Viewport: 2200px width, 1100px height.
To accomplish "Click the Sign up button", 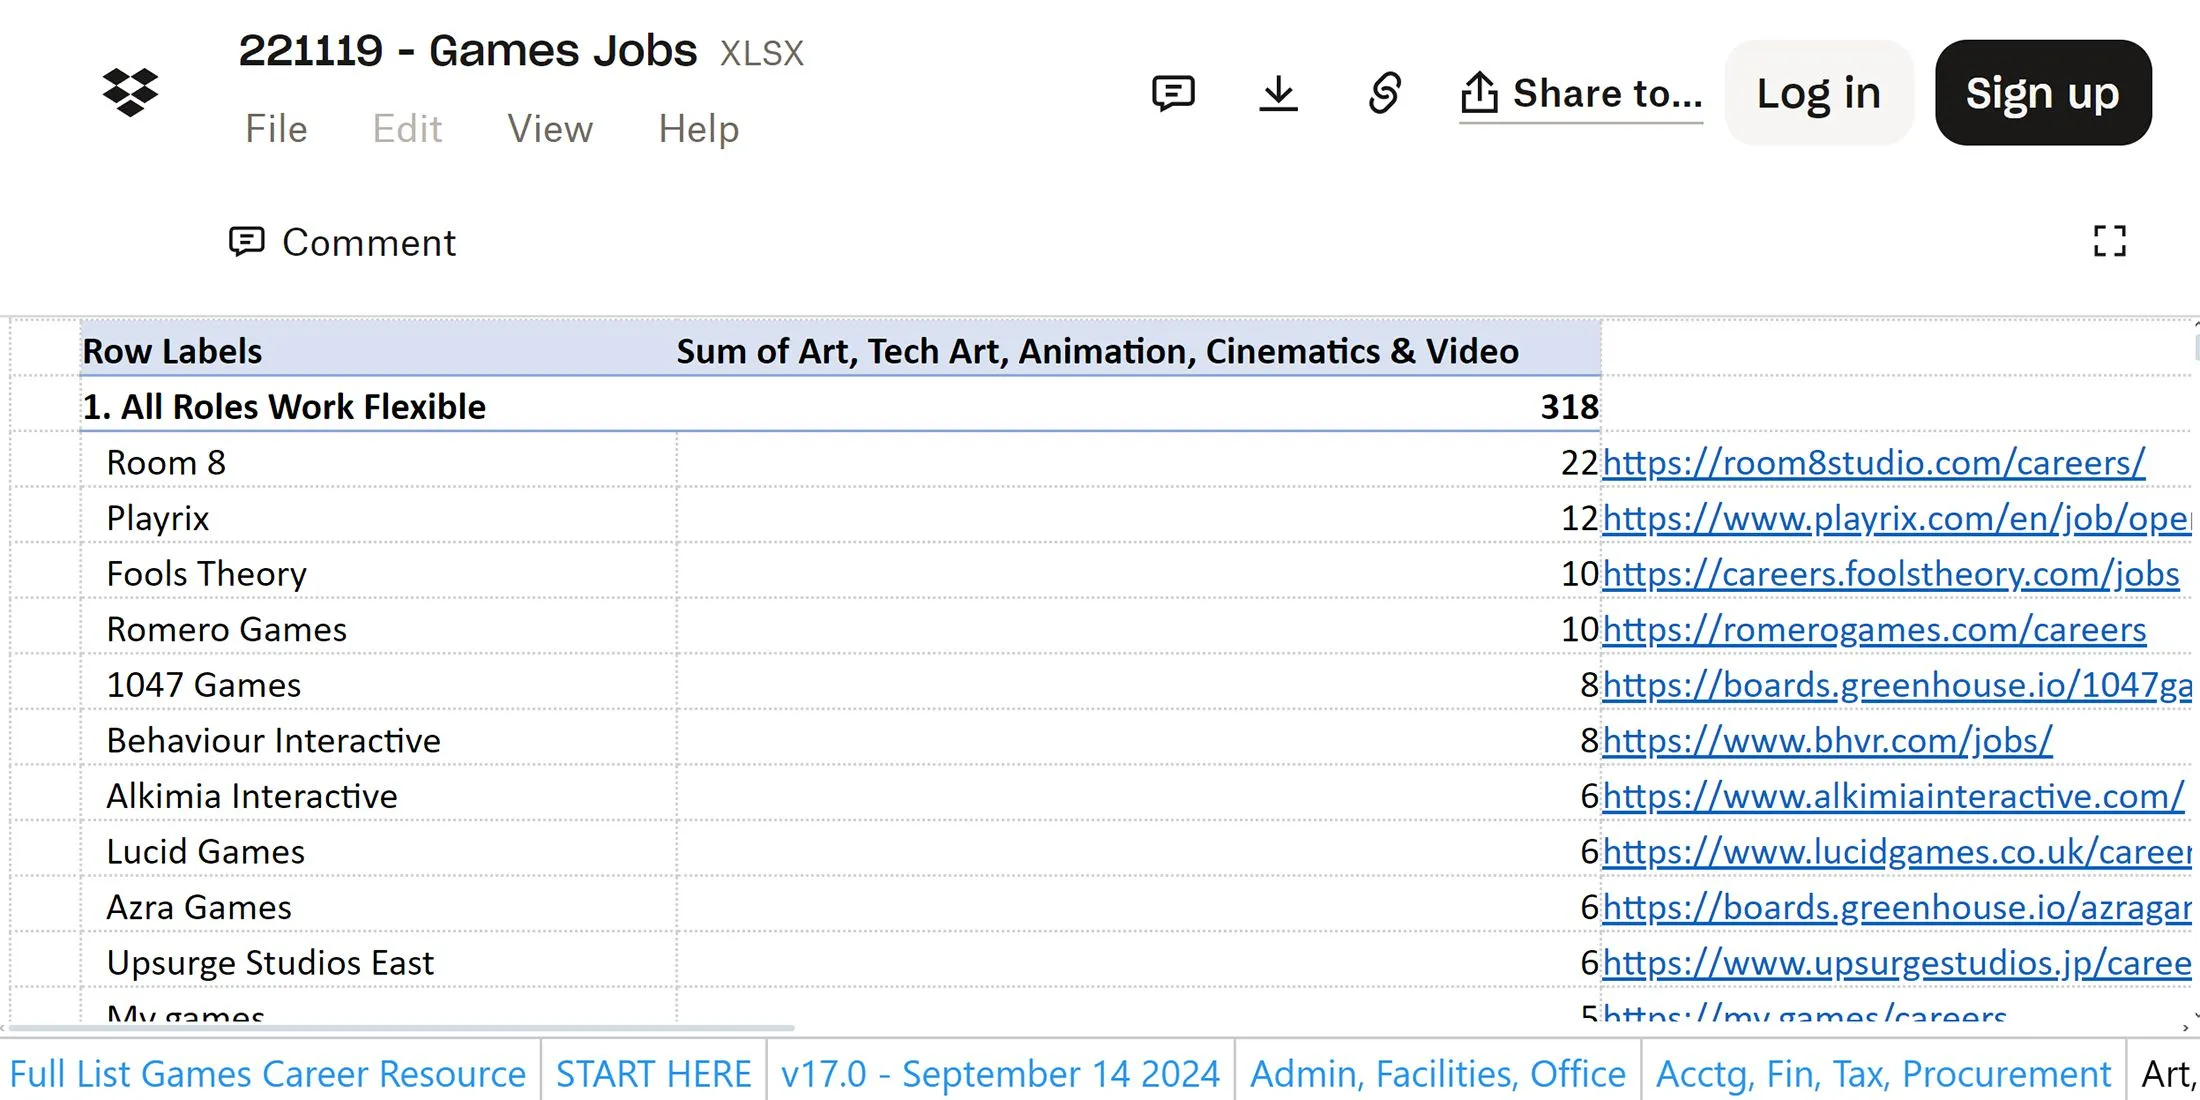I will point(2043,93).
